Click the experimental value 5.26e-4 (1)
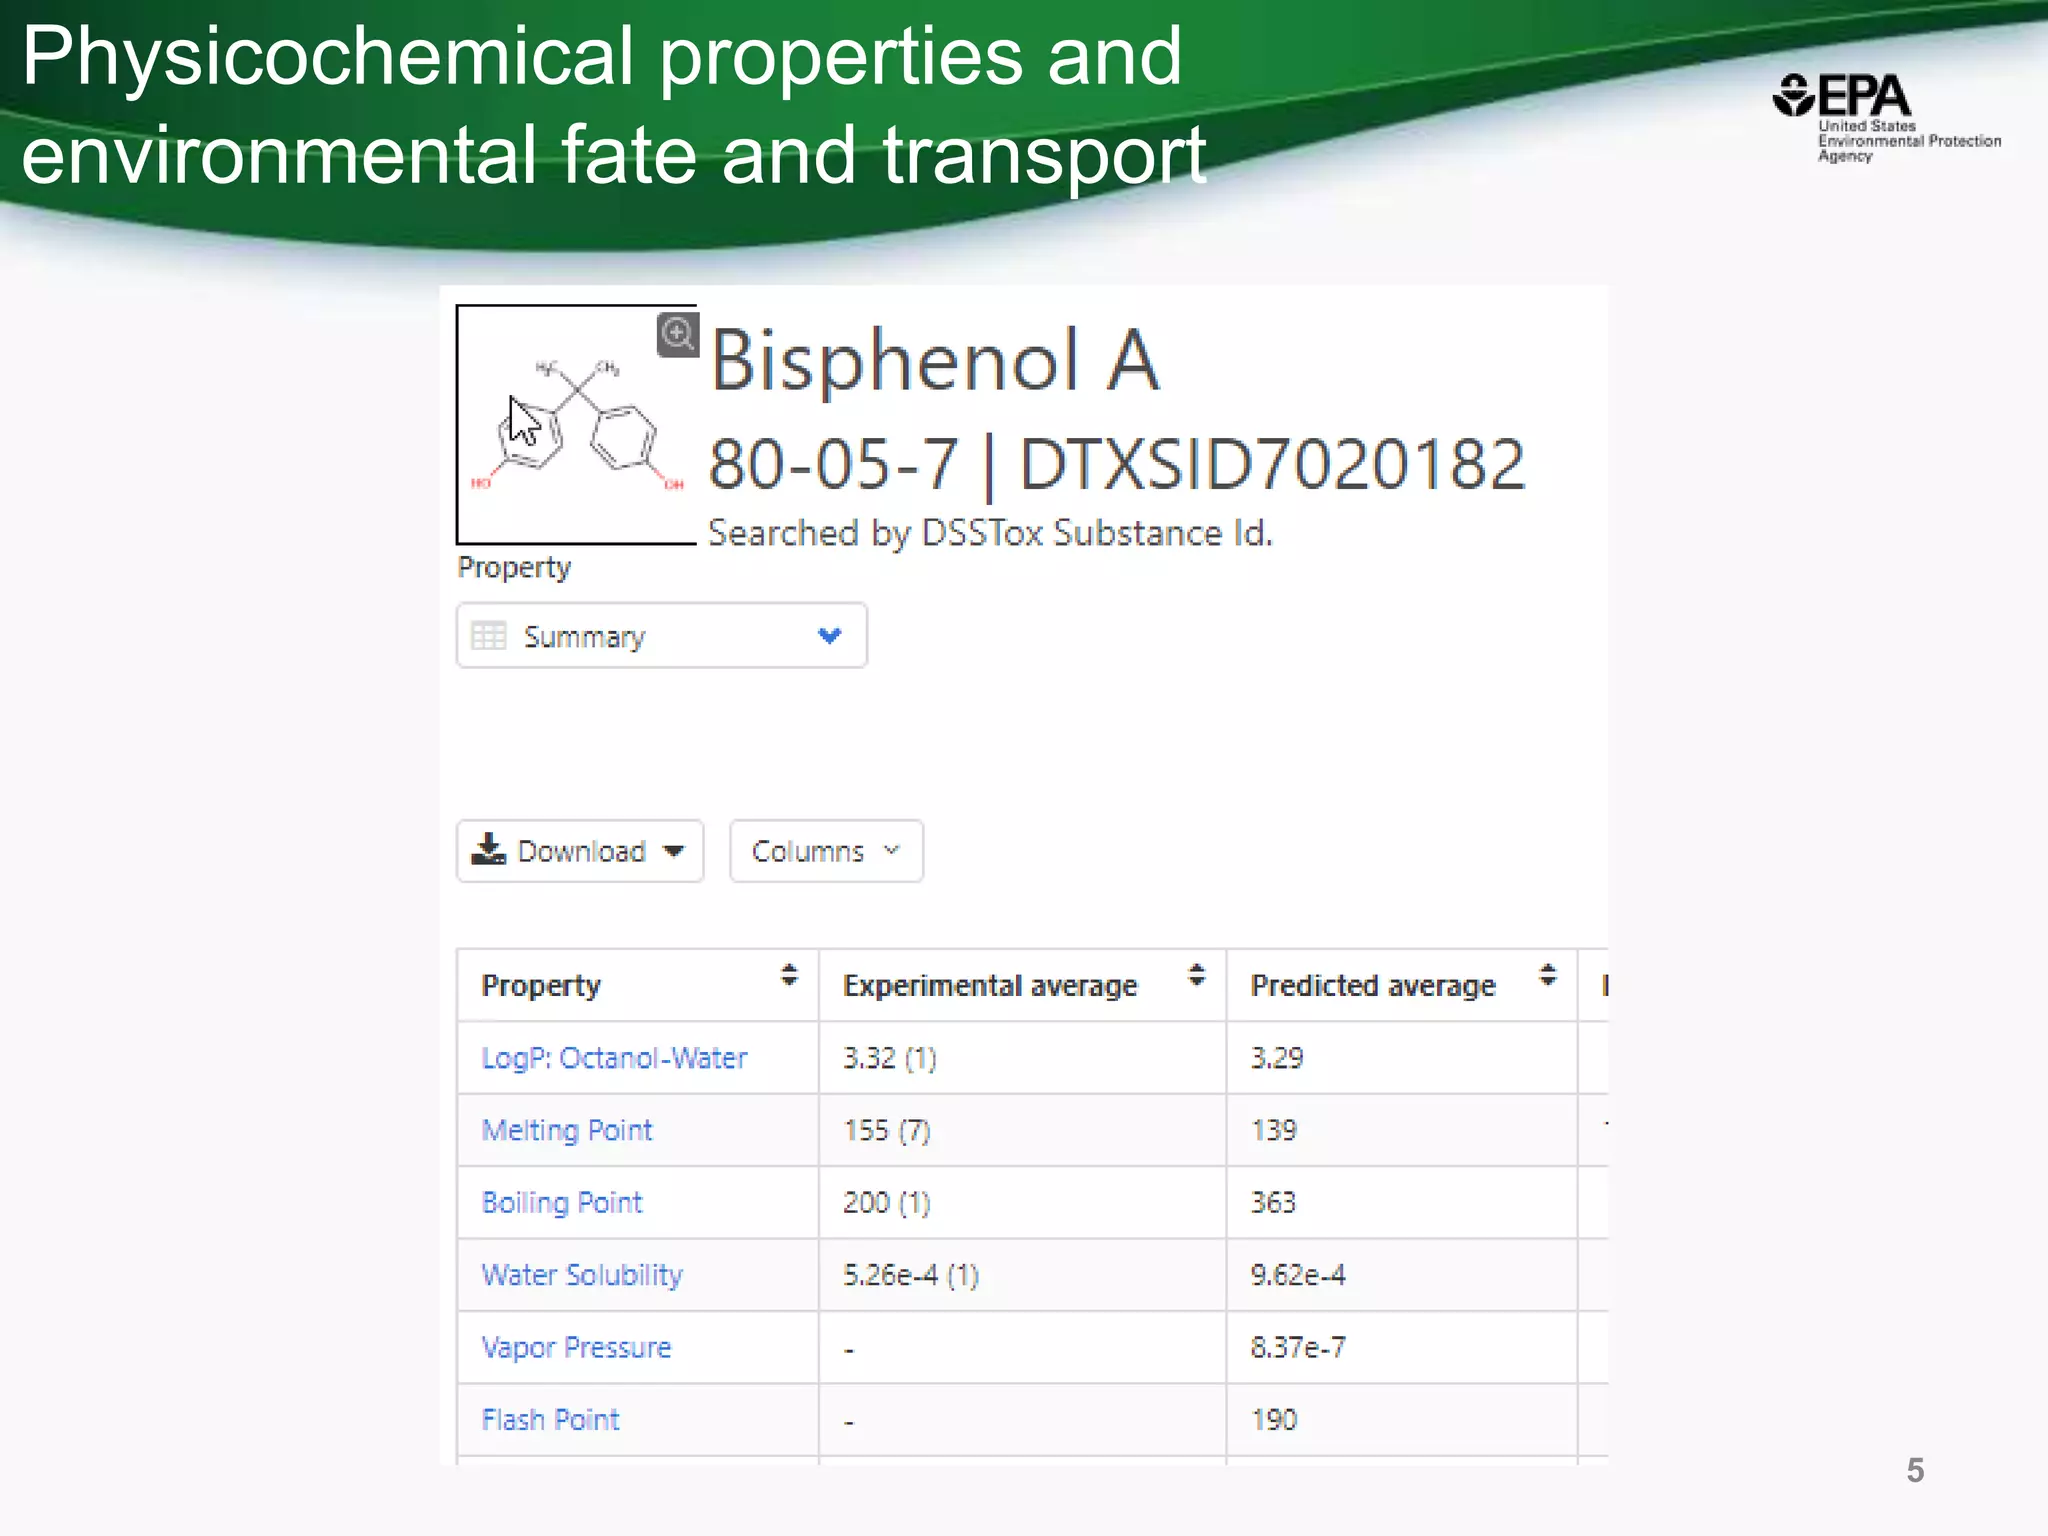Viewport: 2048px width, 1536px height. click(x=911, y=1275)
